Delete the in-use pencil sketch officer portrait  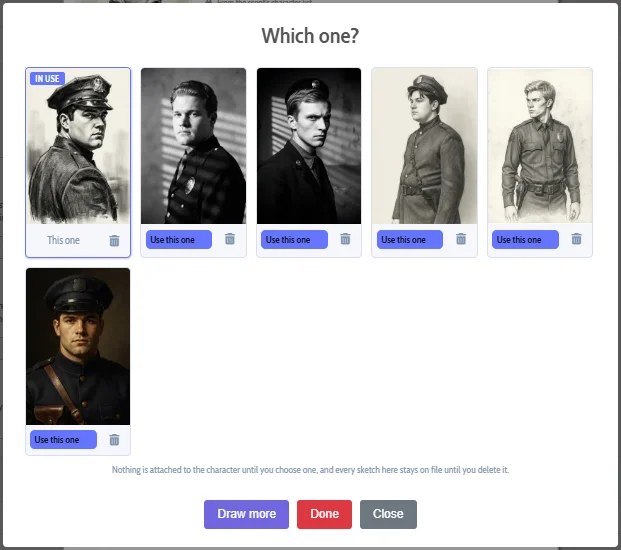[114, 240]
